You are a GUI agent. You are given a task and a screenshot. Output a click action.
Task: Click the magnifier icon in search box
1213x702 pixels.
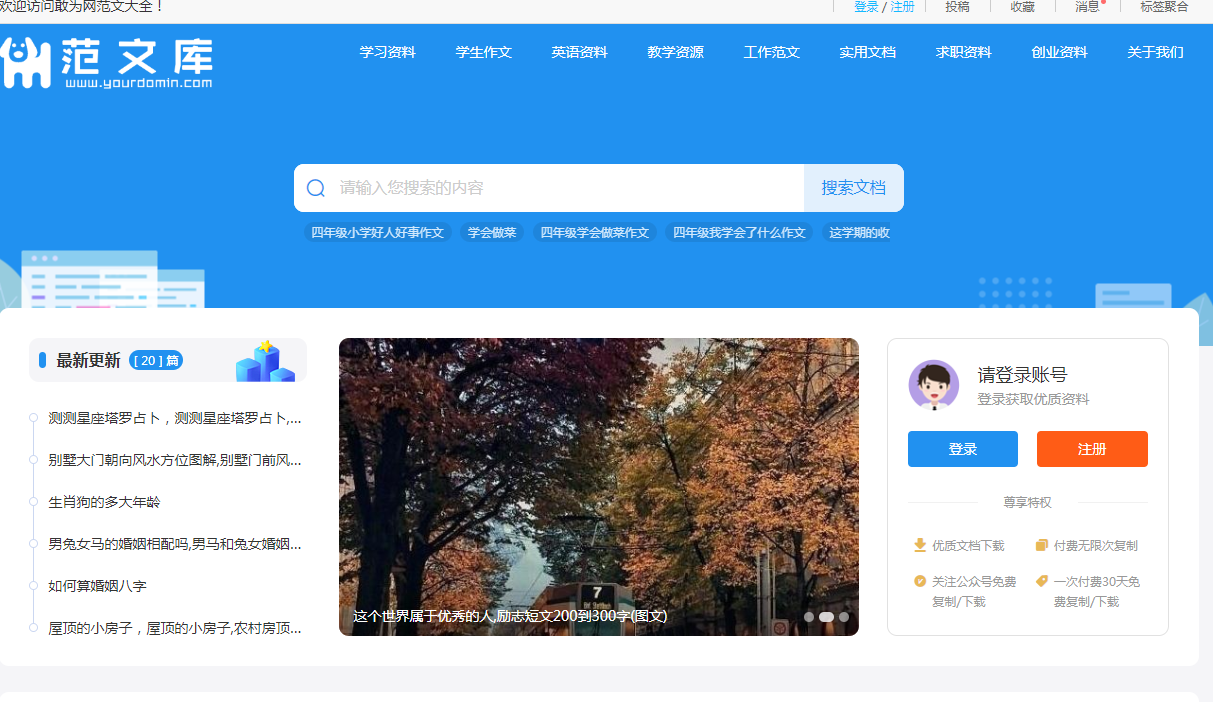(316, 188)
